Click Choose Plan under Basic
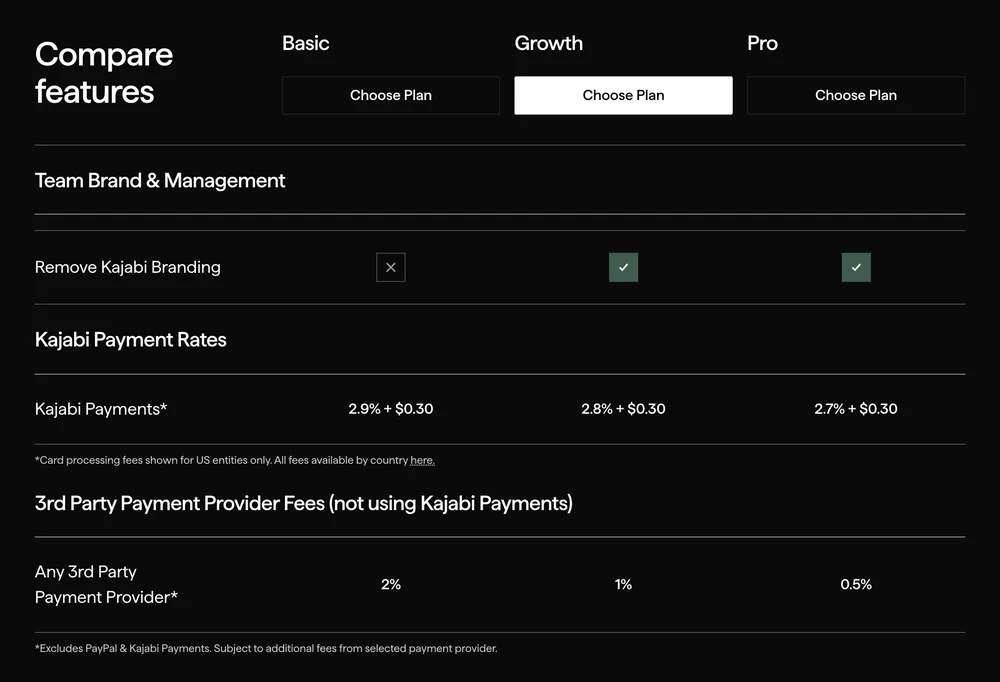This screenshot has width=1000, height=682. coord(390,95)
